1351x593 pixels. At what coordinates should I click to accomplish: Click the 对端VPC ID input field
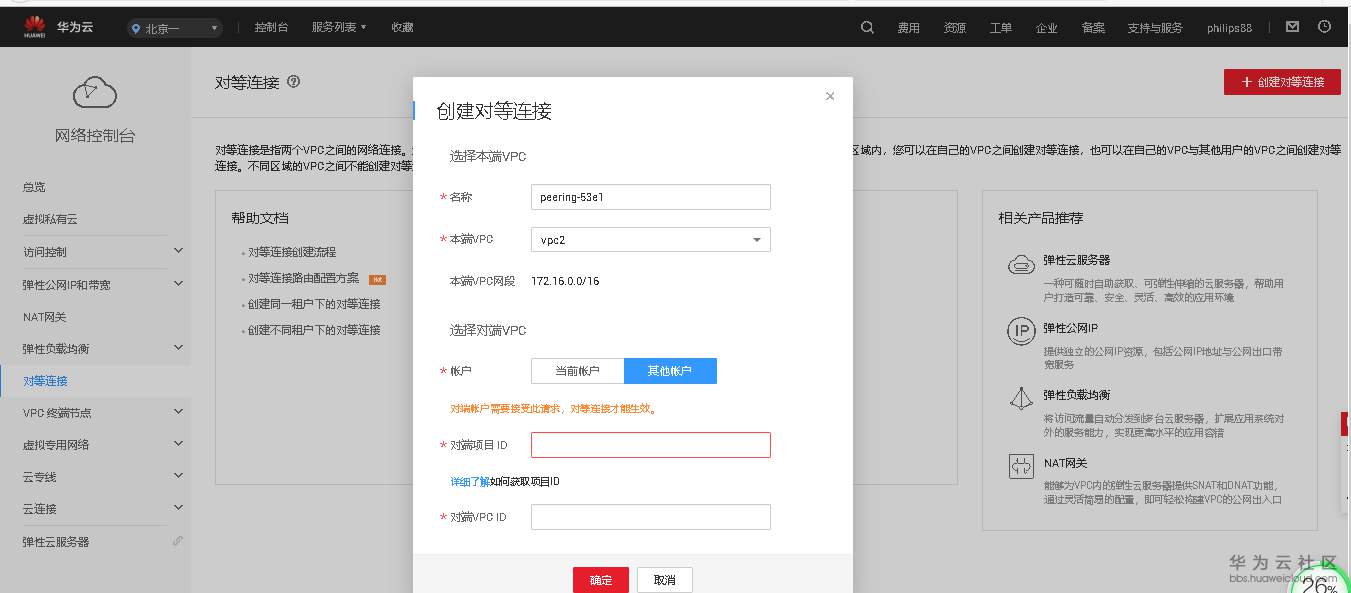coord(650,516)
